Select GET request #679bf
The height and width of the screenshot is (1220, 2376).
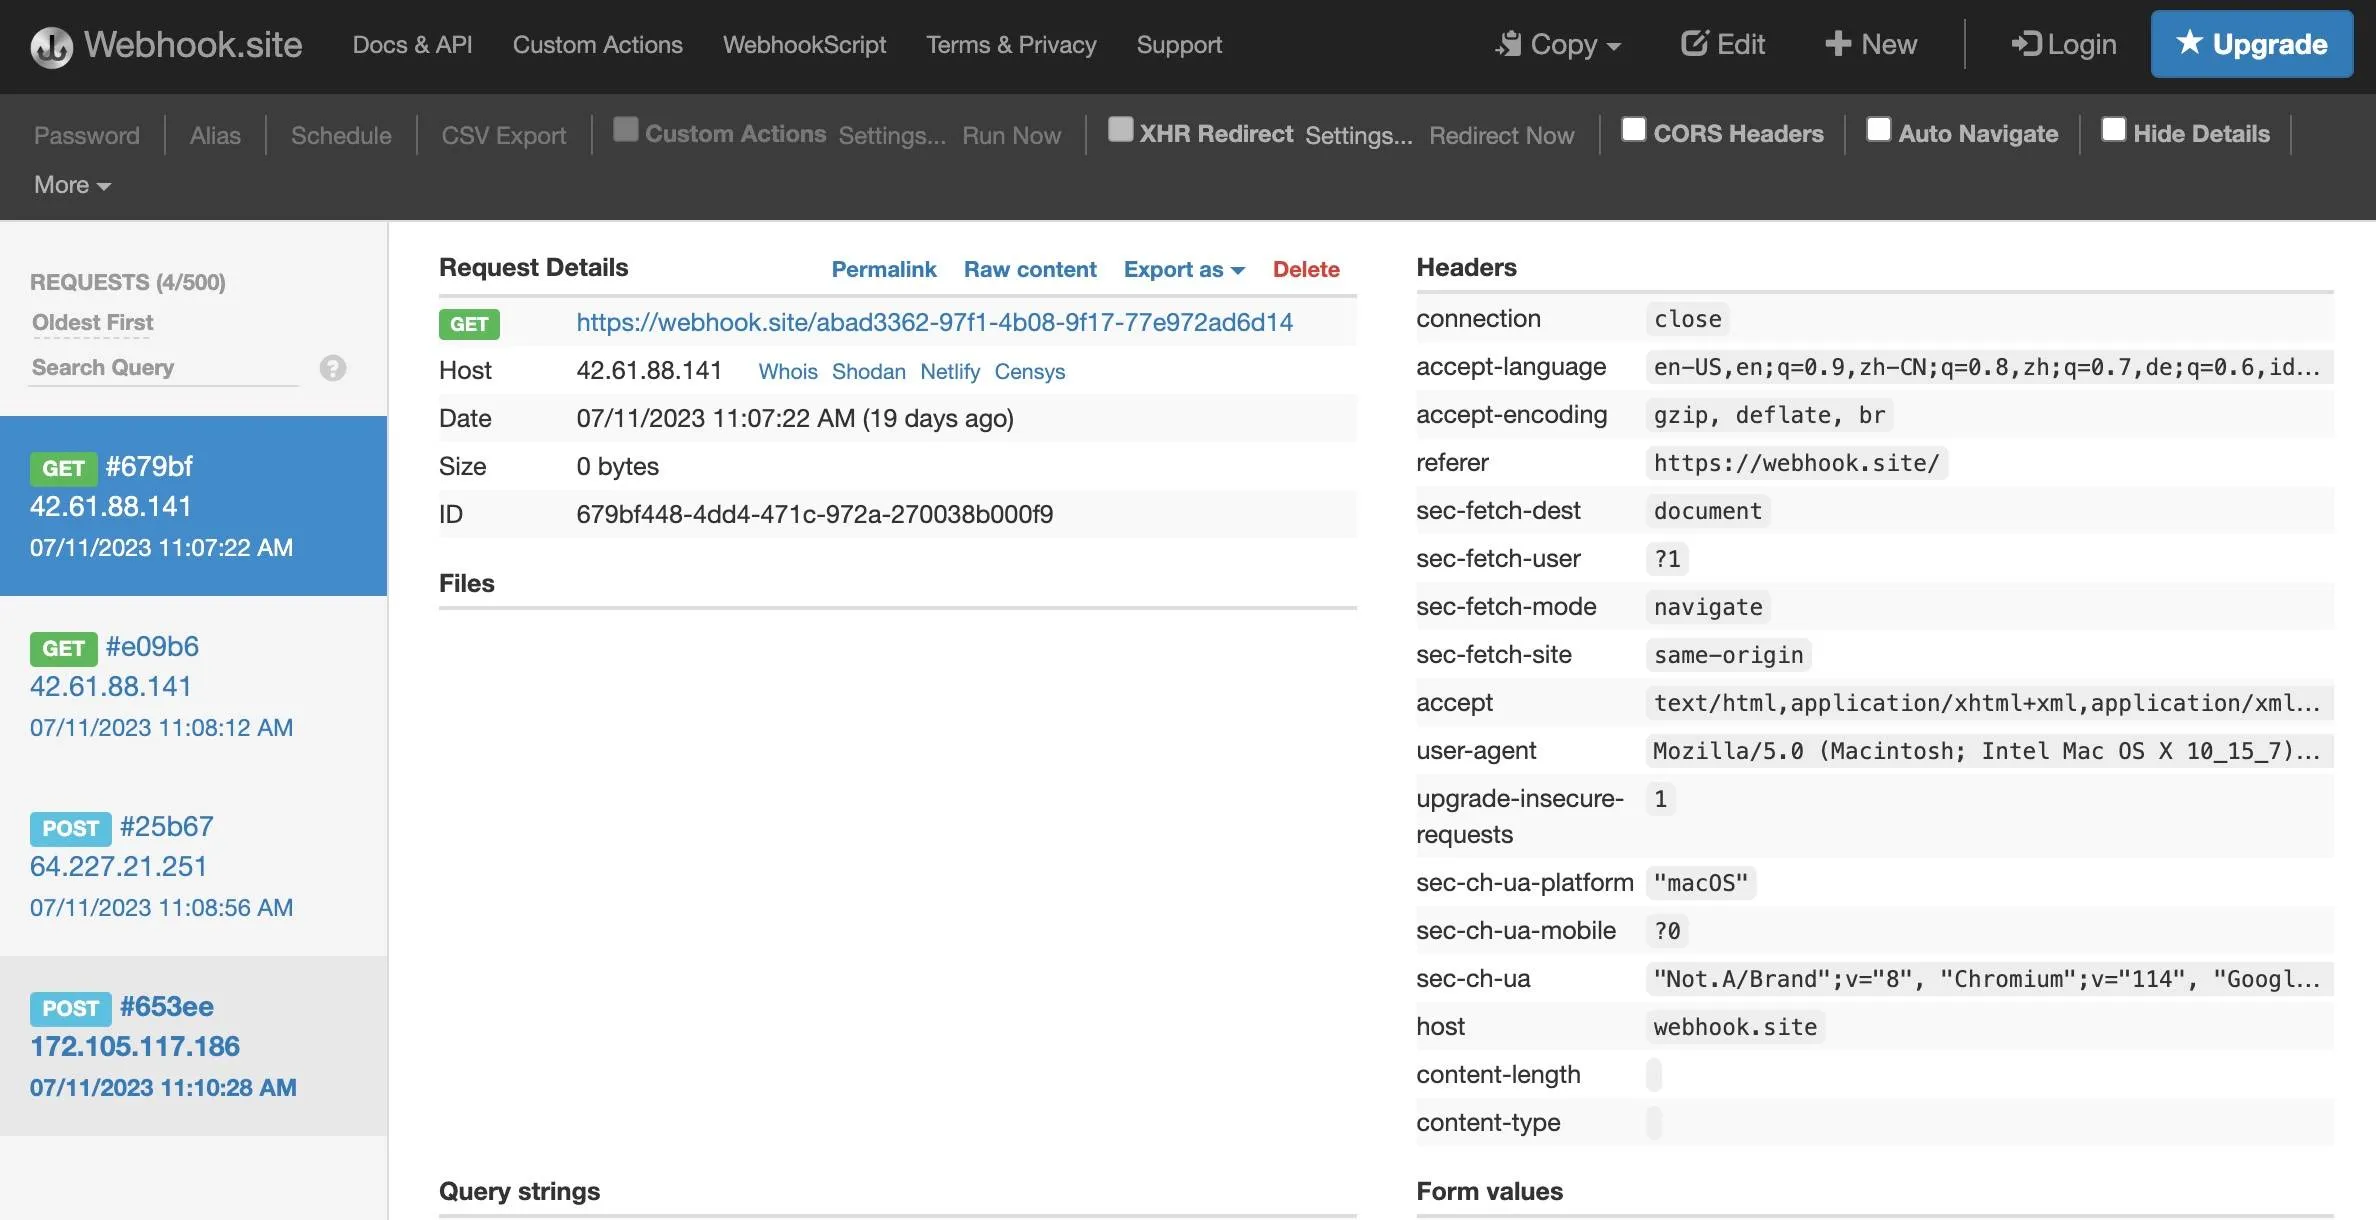194,506
